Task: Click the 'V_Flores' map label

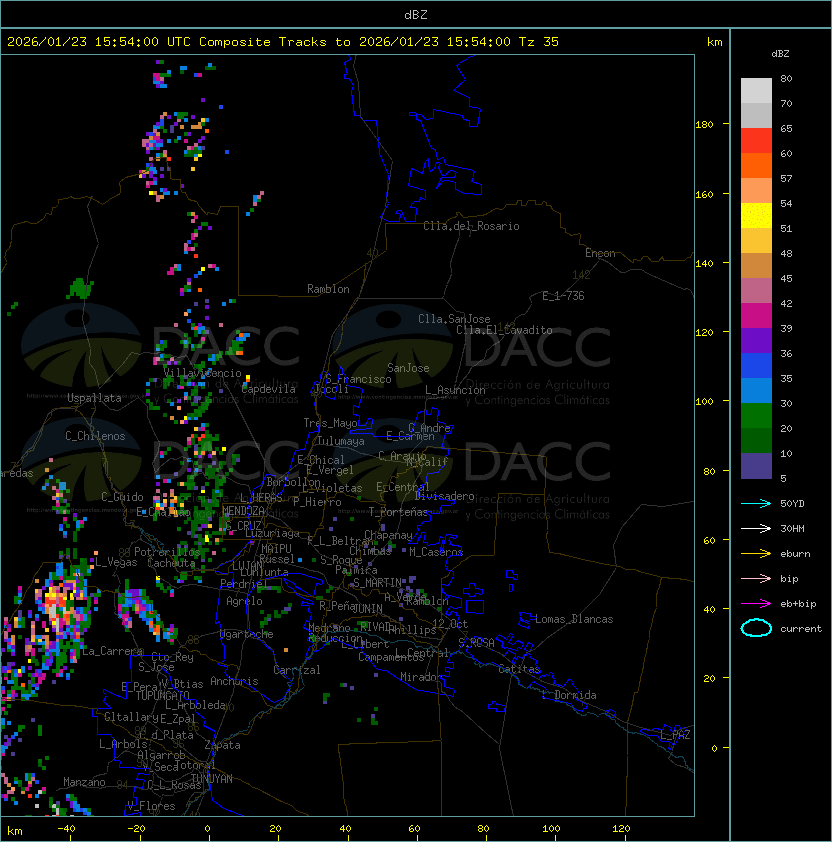Action: [x=151, y=806]
